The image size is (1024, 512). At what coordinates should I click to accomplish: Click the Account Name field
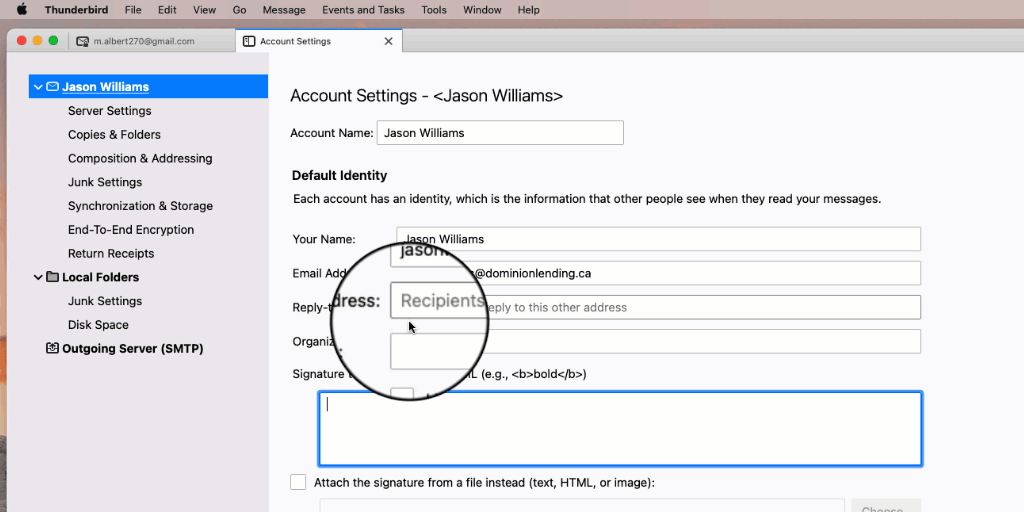pos(500,133)
